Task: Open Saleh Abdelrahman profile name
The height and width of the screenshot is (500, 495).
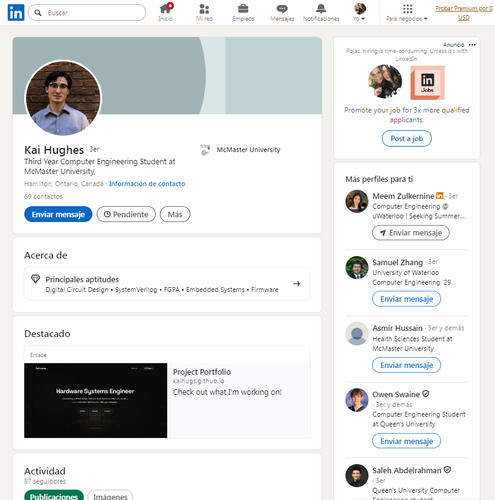Action: coord(407,470)
